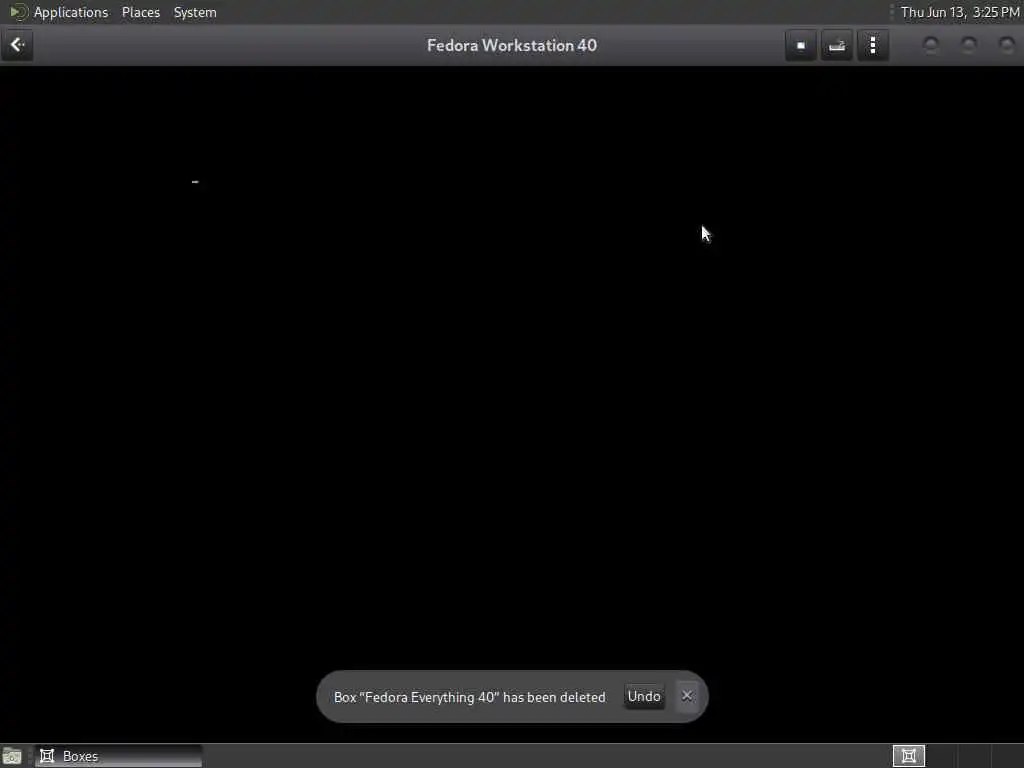
Task: Open the Places menu
Action: 140,12
